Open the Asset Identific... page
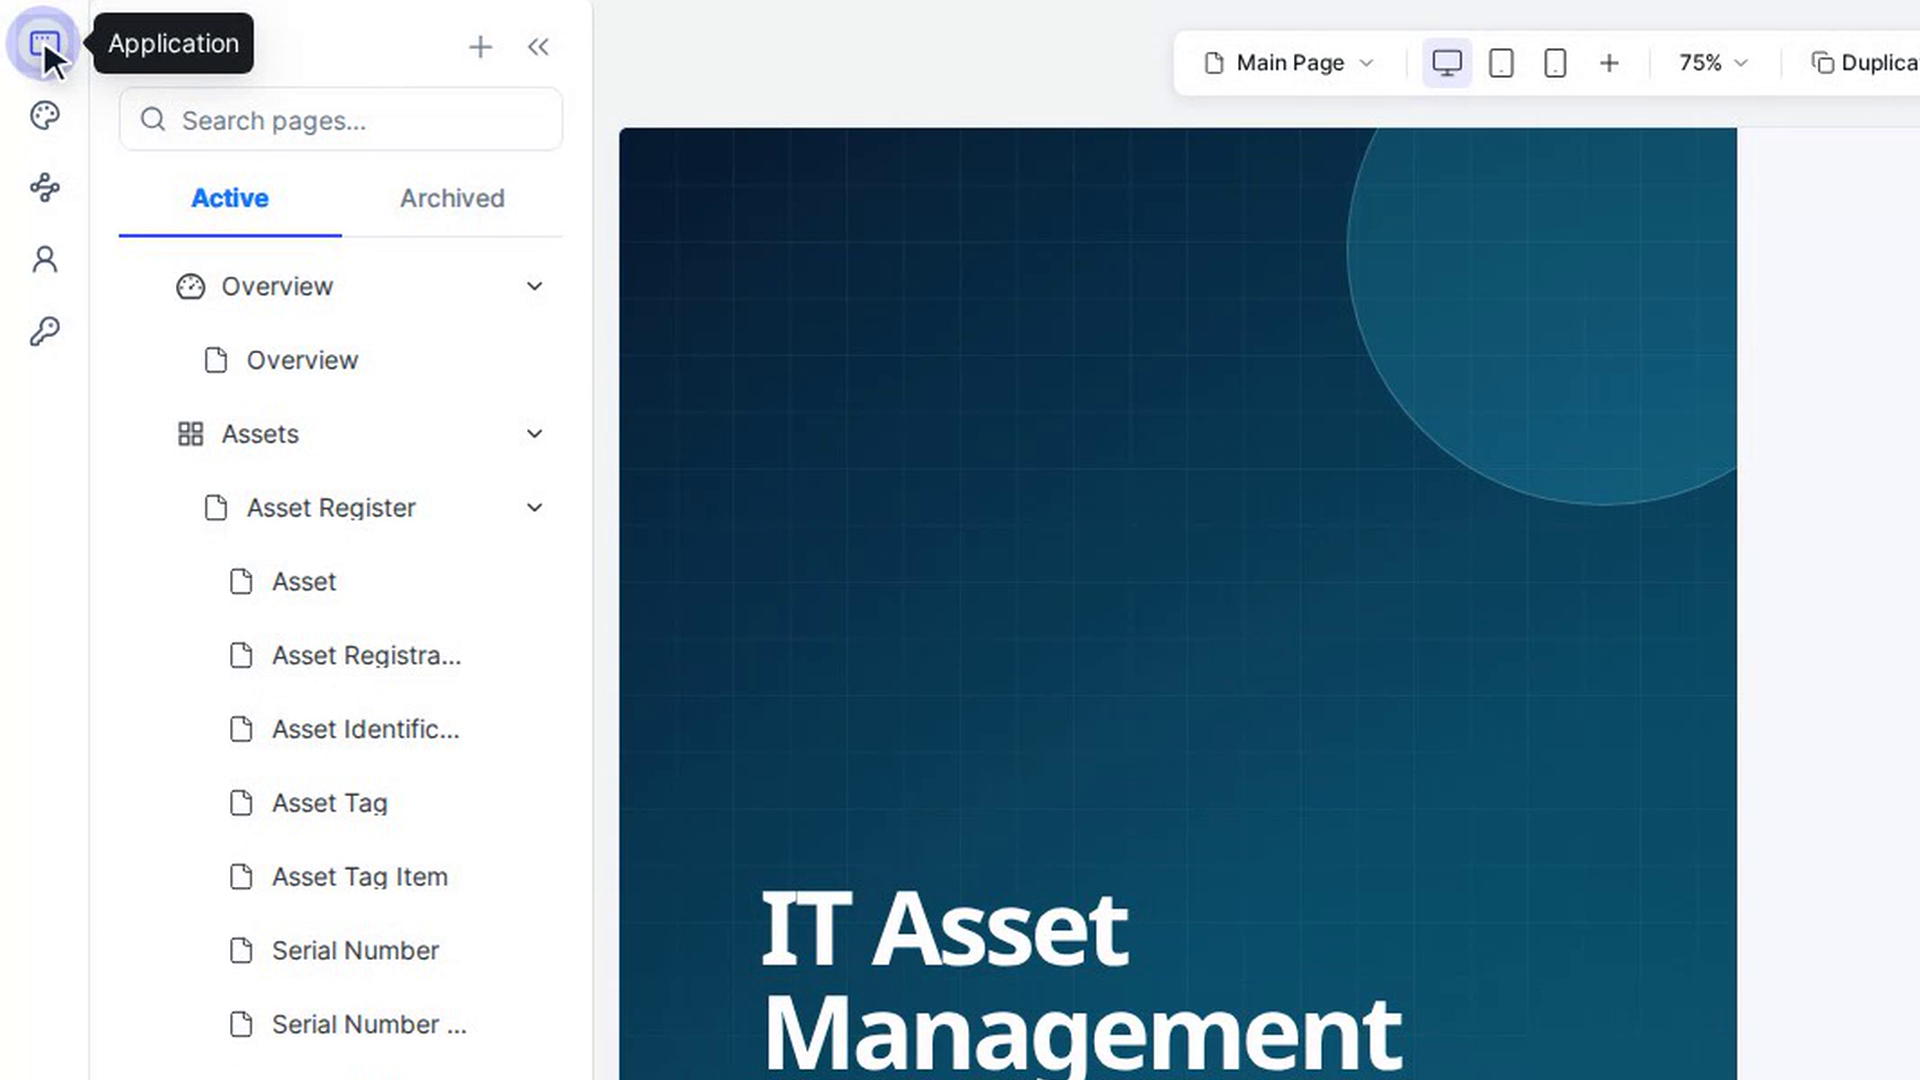This screenshot has width=1920, height=1080. pos(366,730)
